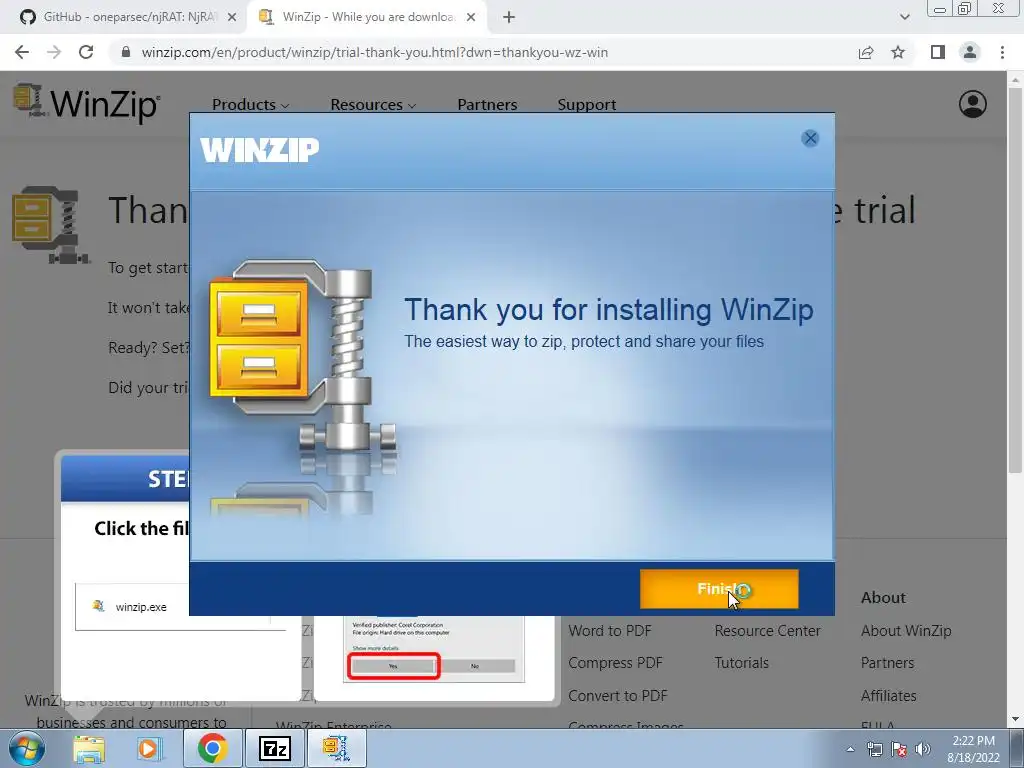Close the WinZip installer dialog with X icon
This screenshot has height=768, width=1024.
click(x=810, y=138)
